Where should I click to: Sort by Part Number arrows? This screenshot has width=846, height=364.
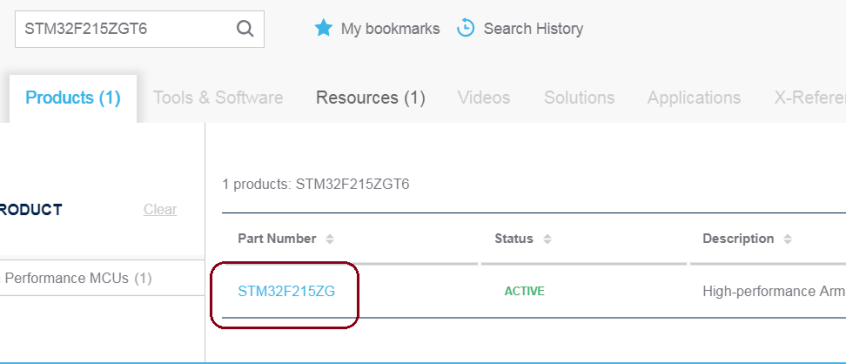coord(330,239)
